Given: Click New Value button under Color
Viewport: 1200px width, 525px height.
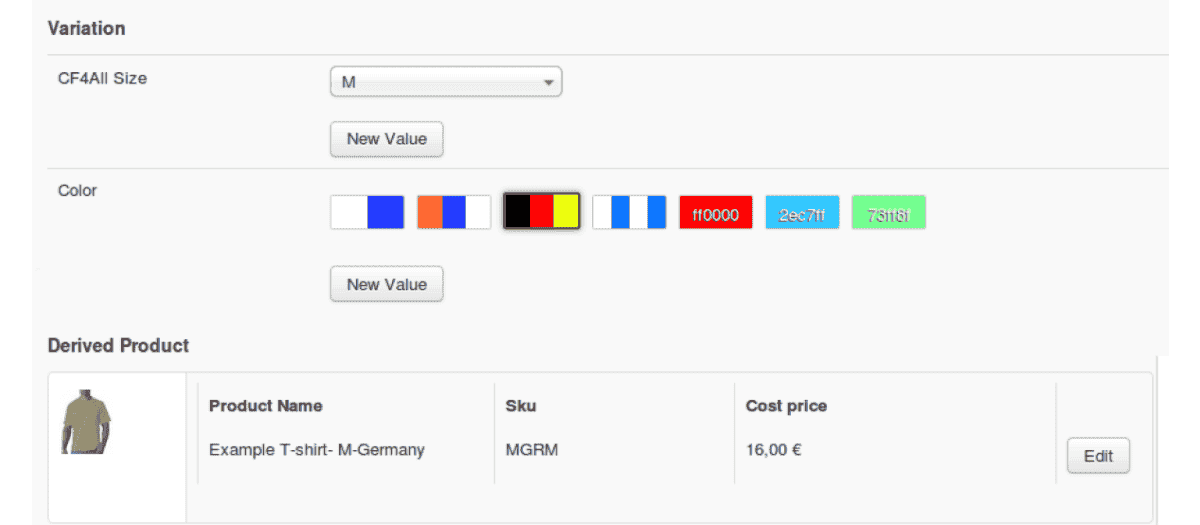Looking at the screenshot, I should click(386, 284).
